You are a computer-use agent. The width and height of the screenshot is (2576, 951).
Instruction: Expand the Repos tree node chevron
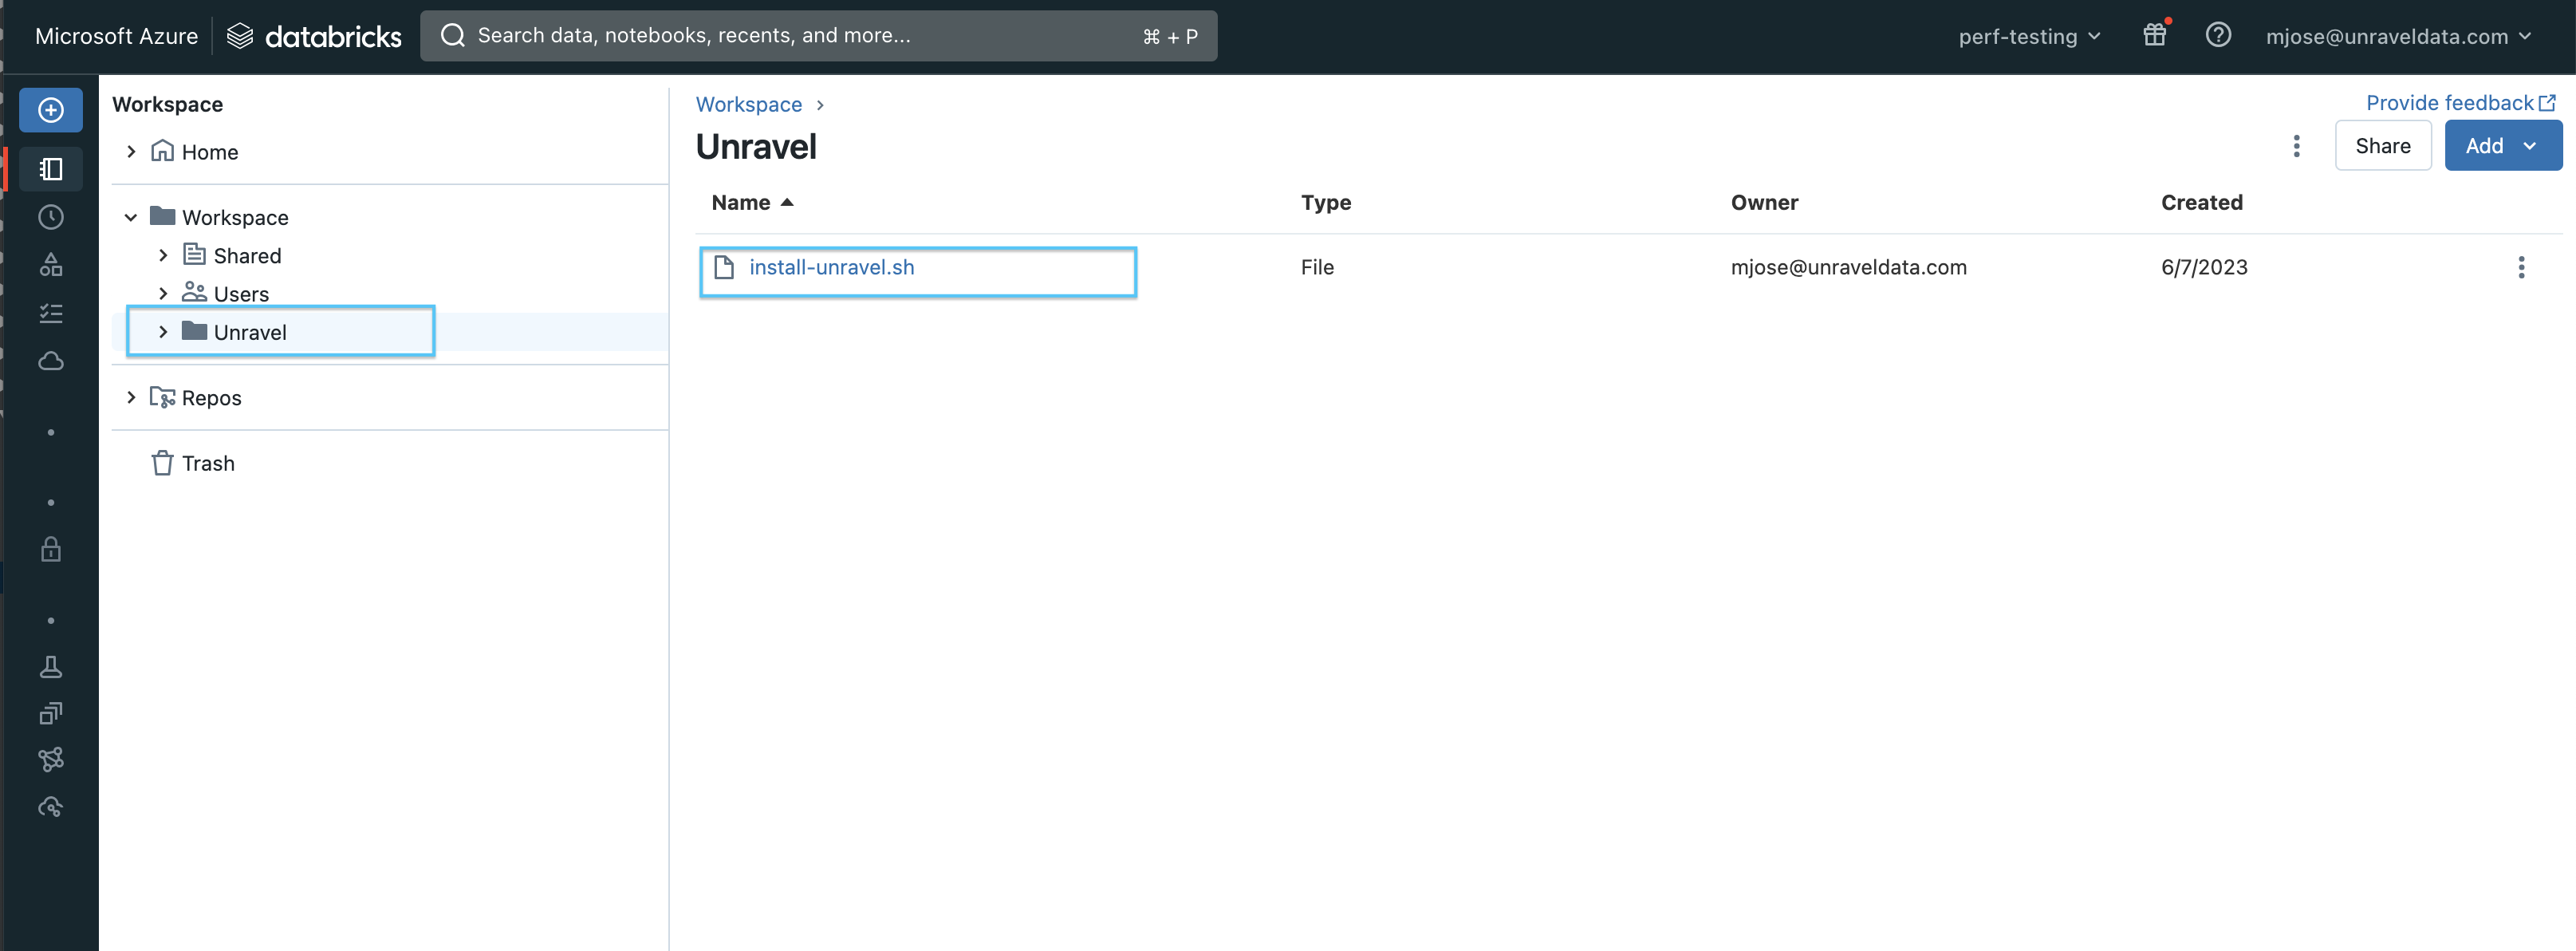(131, 397)
